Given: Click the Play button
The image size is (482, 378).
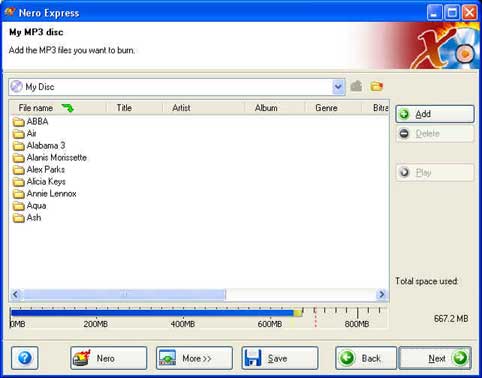Looking at the screenshot, I should click(x=435, y=172).
